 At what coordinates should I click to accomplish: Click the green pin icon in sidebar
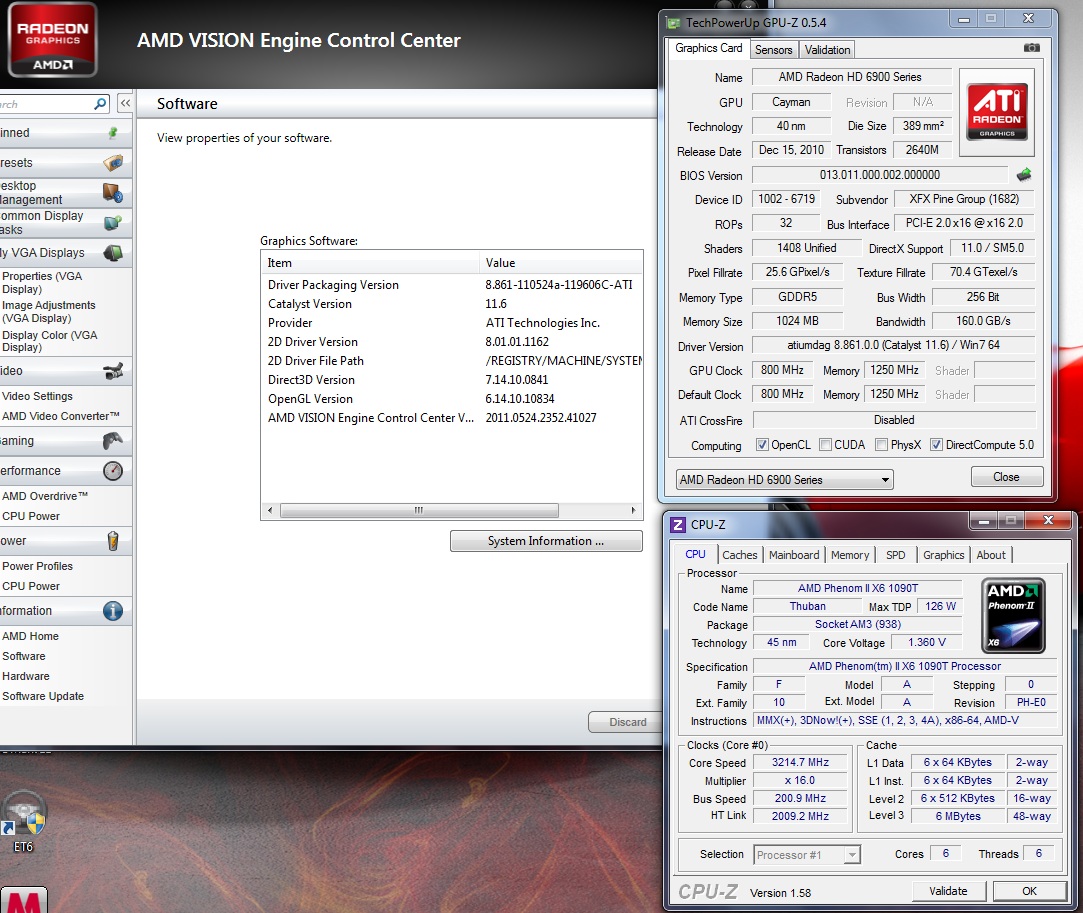113,133
